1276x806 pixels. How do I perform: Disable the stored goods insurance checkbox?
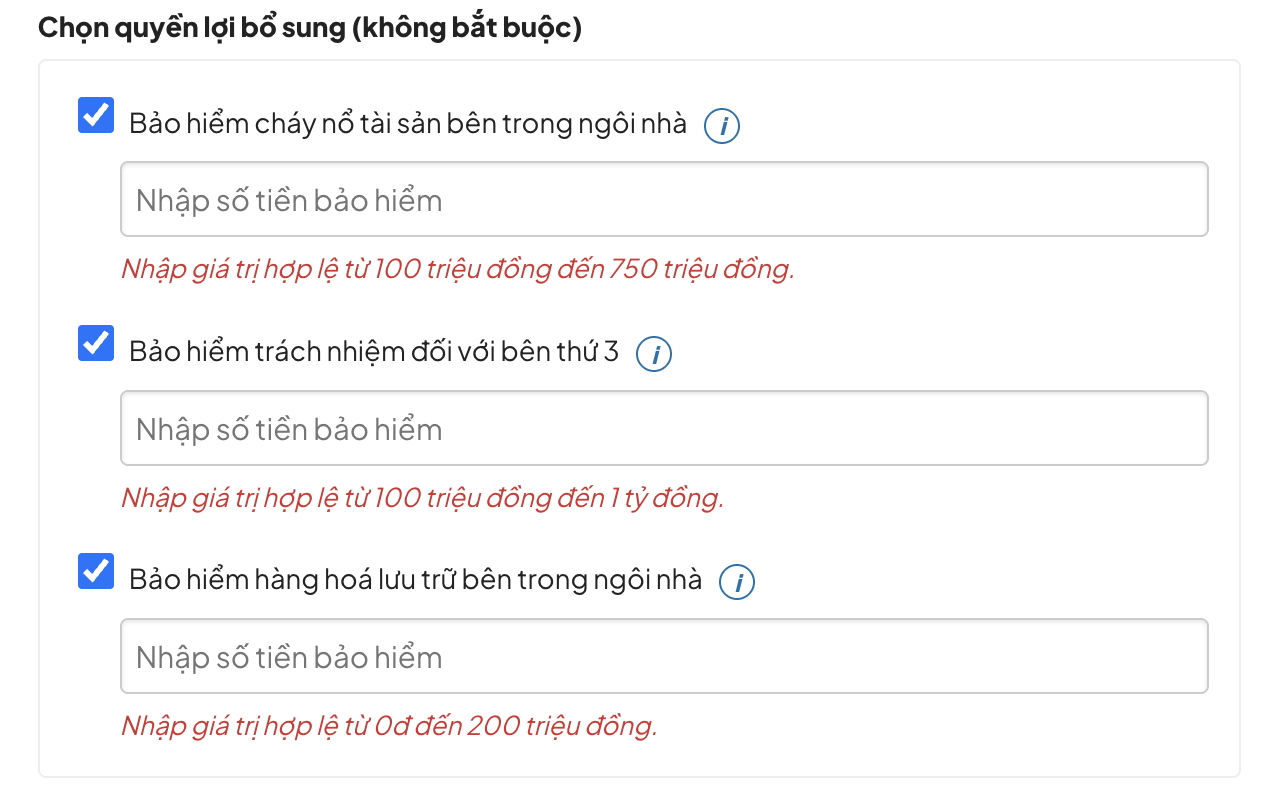point(96,572)
